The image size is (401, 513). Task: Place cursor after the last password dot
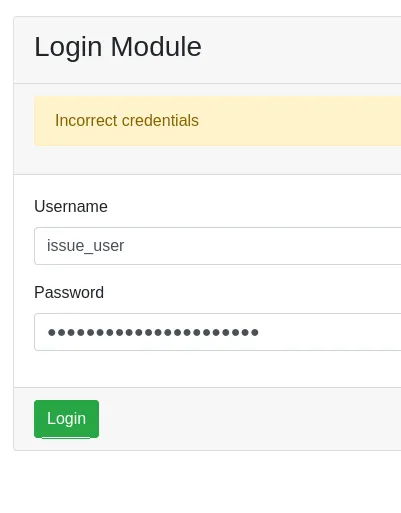(260, 332)
